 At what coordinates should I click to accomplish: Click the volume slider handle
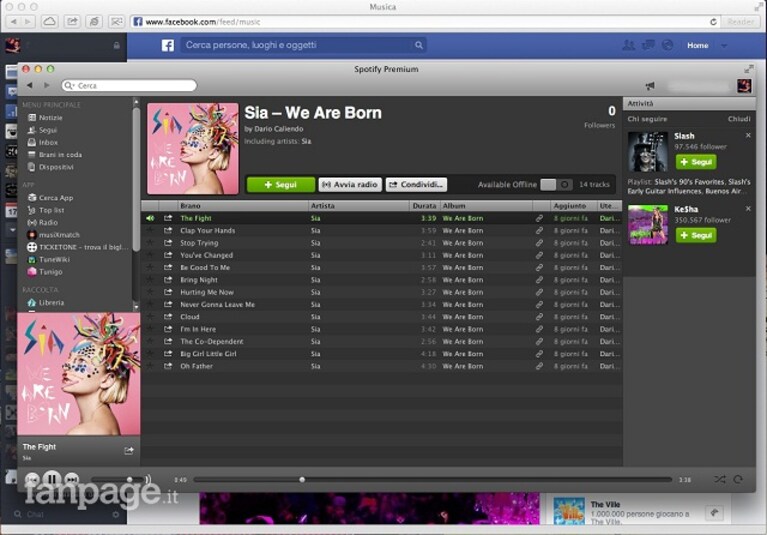130,479
